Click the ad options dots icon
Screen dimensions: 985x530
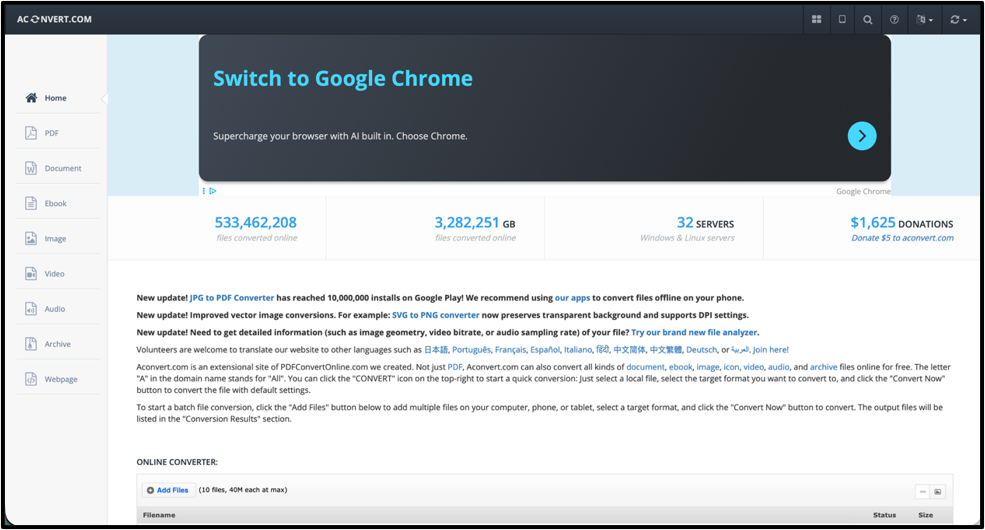click(x=204, y=191)
